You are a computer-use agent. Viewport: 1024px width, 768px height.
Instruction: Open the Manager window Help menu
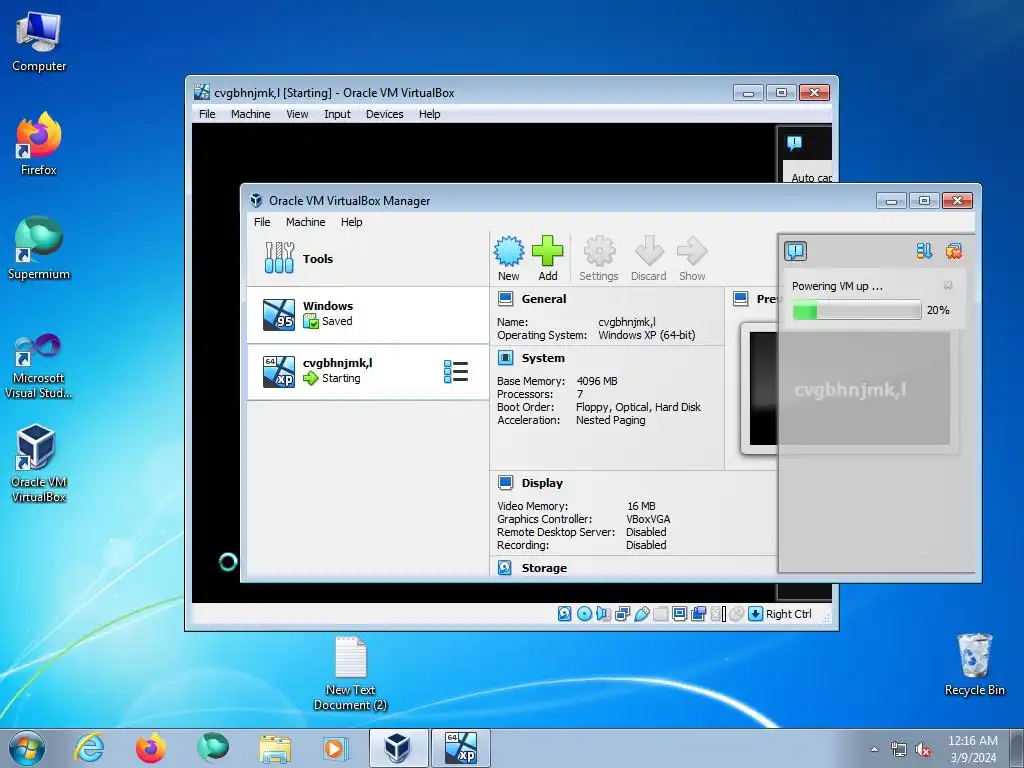pyautogui.click(x=351, y=222)
